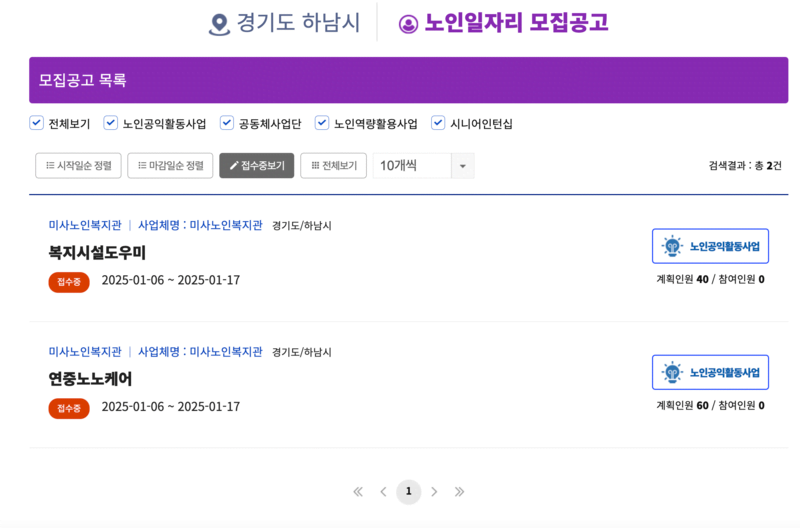Toggle the 공동체사업단 checkbox
This screenshot has width=800, height=528.
click(x=227, y=123)
